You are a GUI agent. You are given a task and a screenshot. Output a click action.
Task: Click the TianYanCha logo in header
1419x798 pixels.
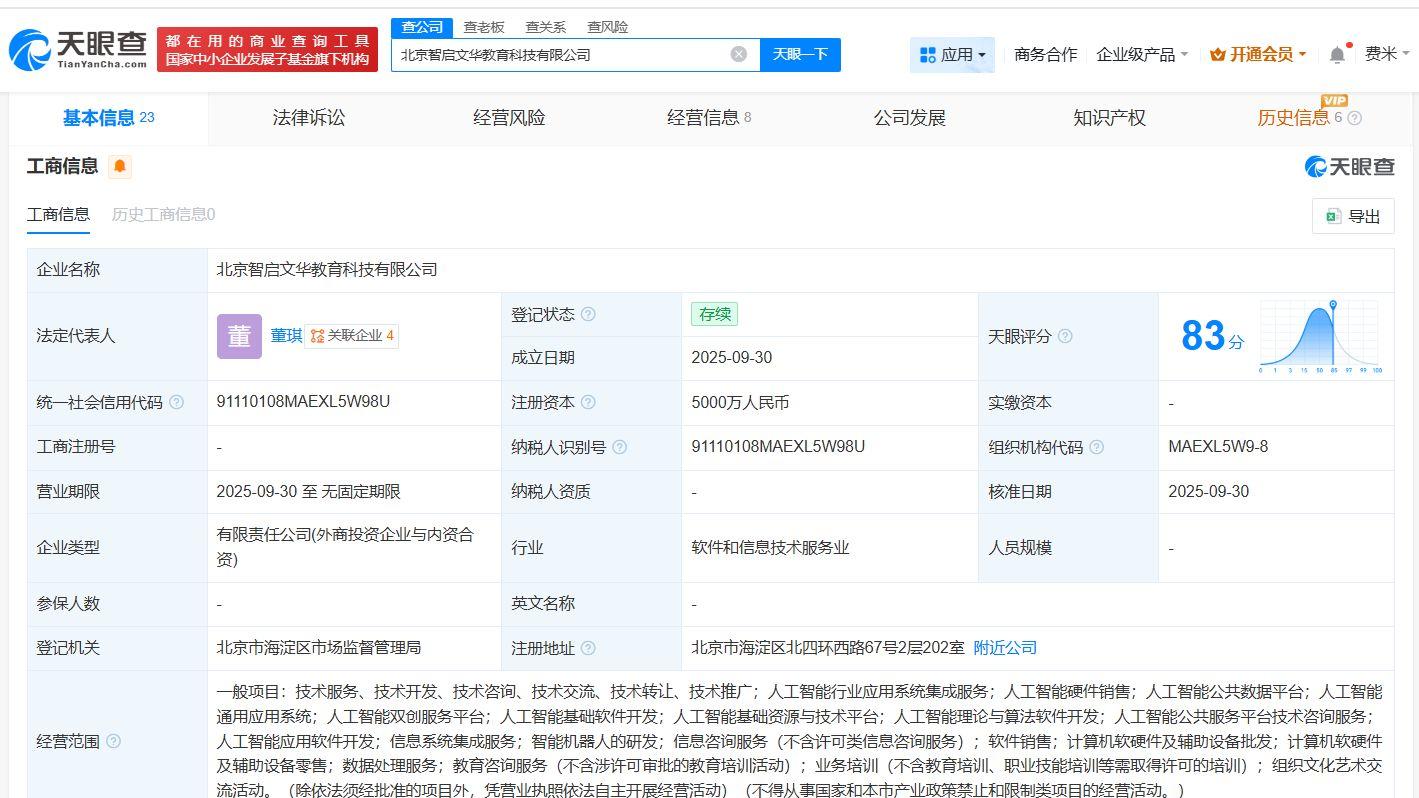78,49
